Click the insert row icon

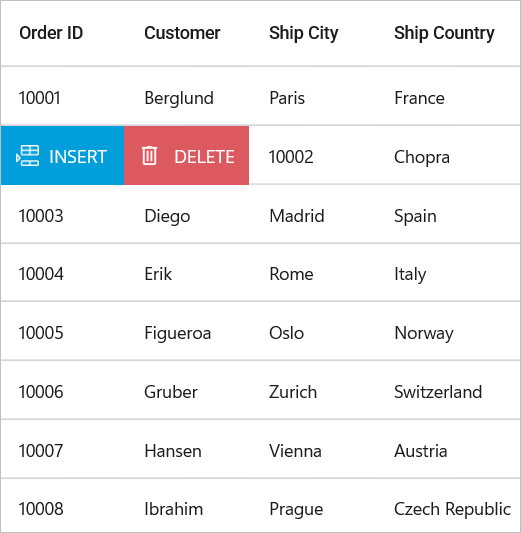(28, 156)
